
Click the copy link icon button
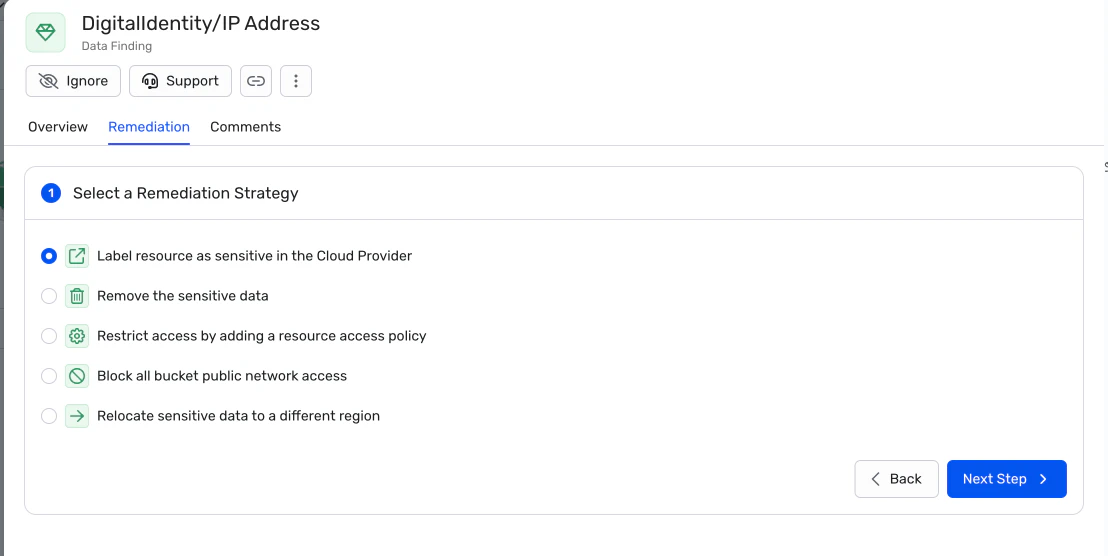[x=256, y=81]
